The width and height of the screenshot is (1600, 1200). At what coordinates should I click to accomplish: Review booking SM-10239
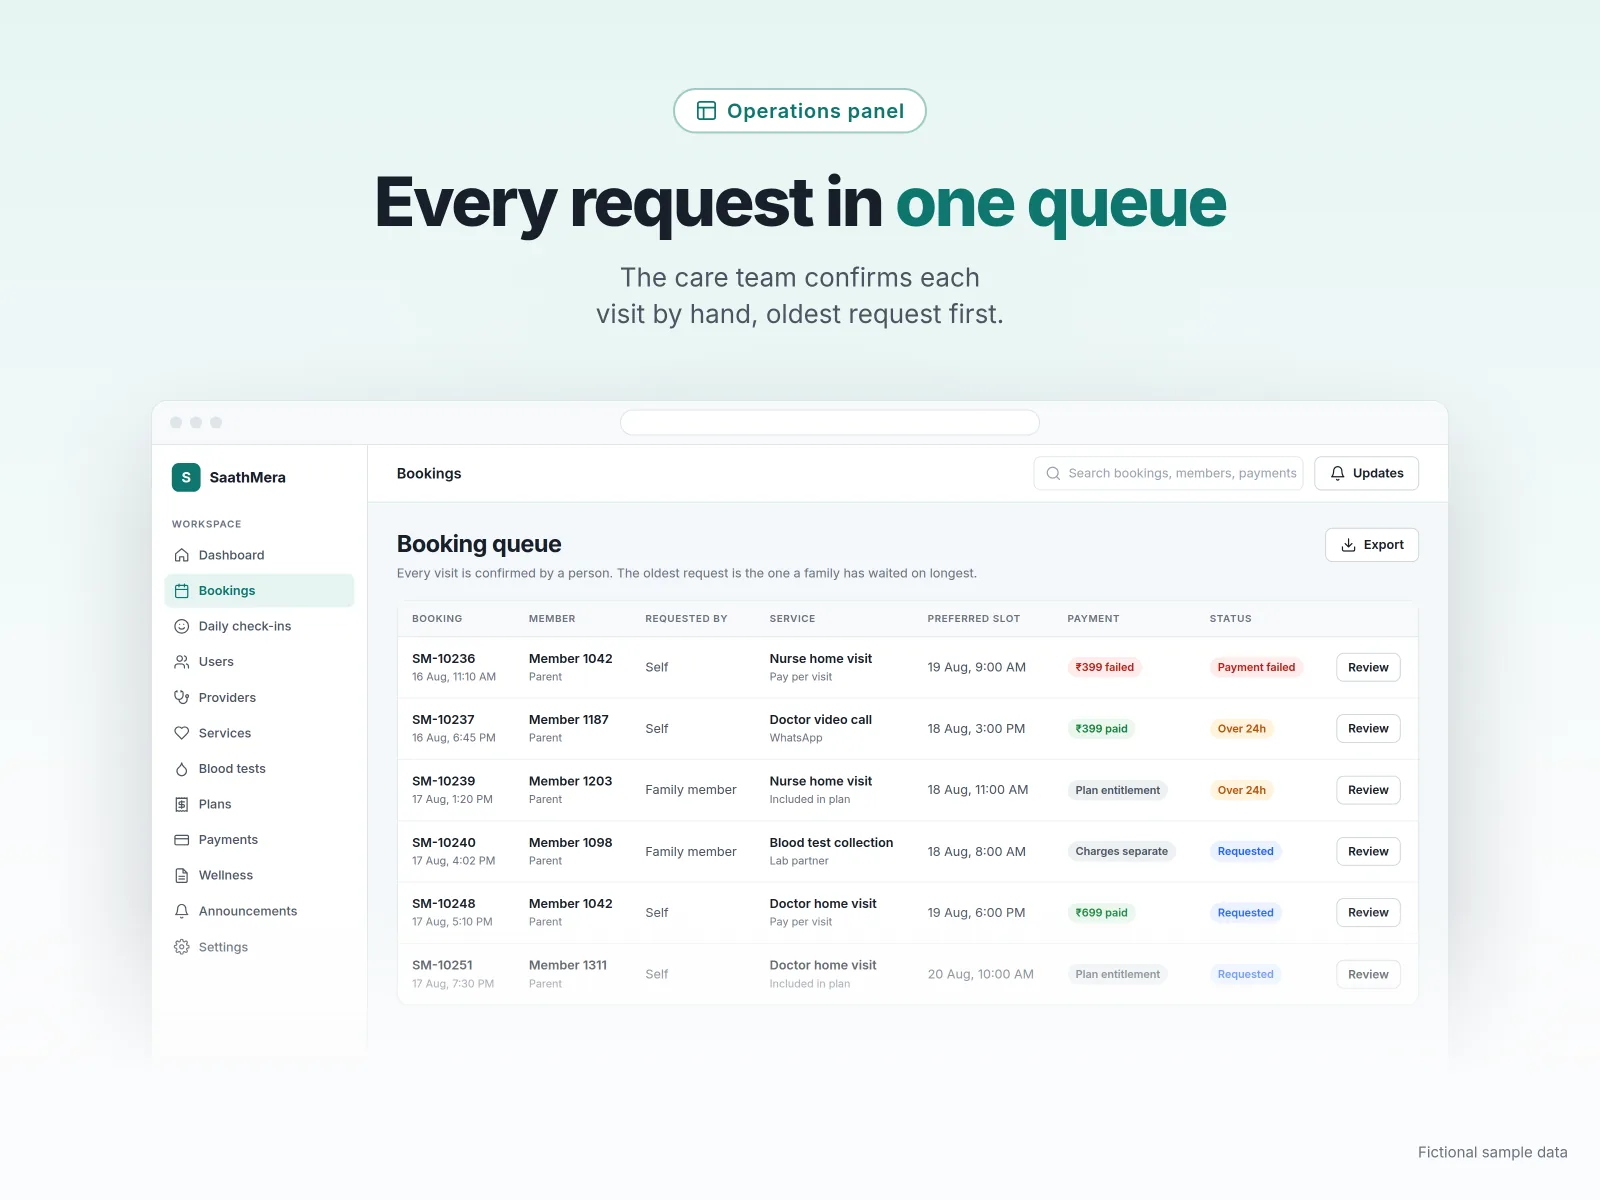click(1368, 790)
